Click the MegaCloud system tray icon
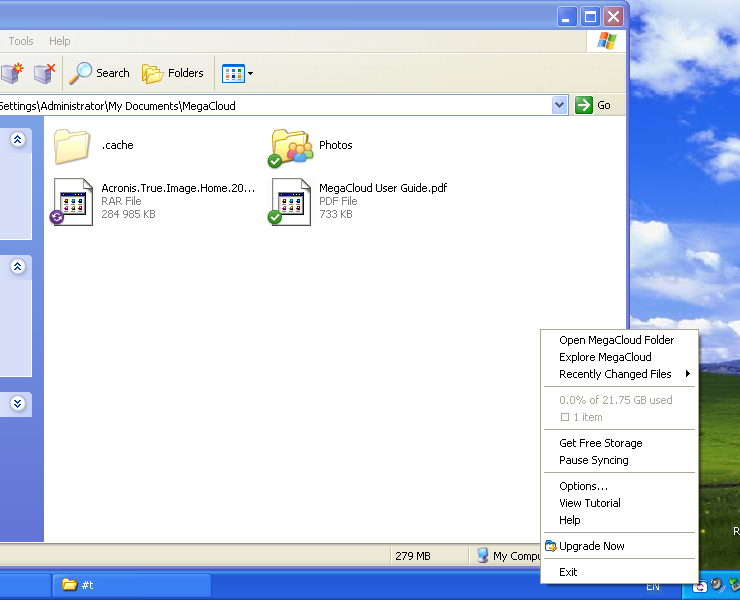Image resolution: width=740 pixels, height=600 pixels. click(699, 586)
